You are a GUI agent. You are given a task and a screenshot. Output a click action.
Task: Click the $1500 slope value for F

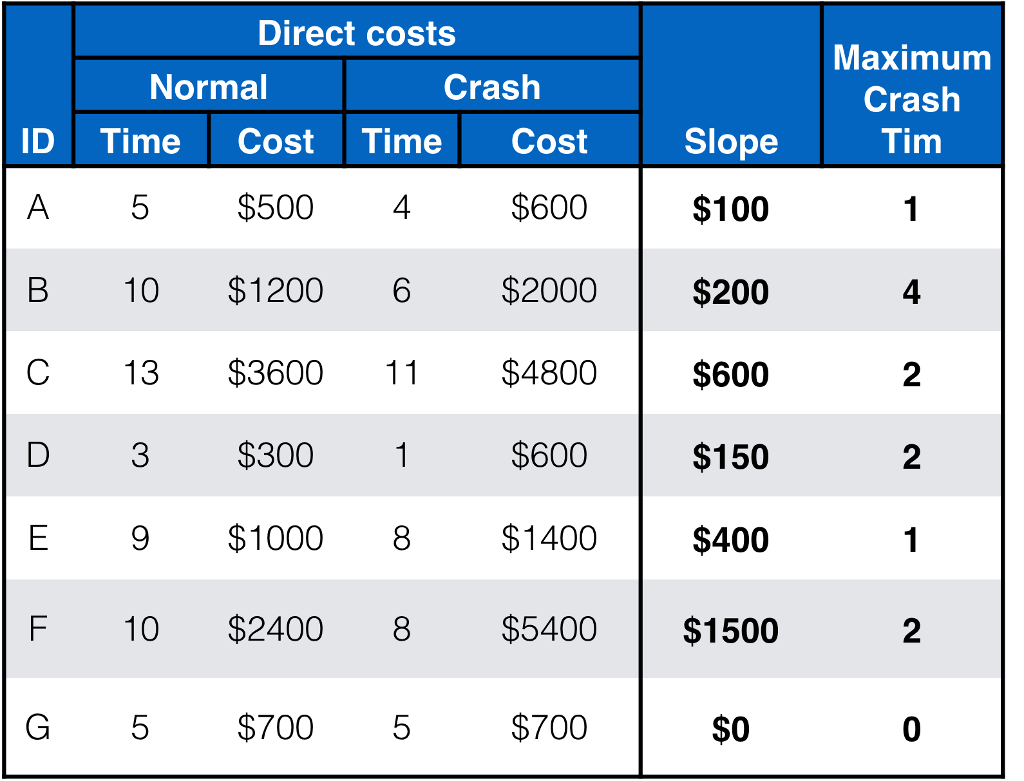[731, 631]
